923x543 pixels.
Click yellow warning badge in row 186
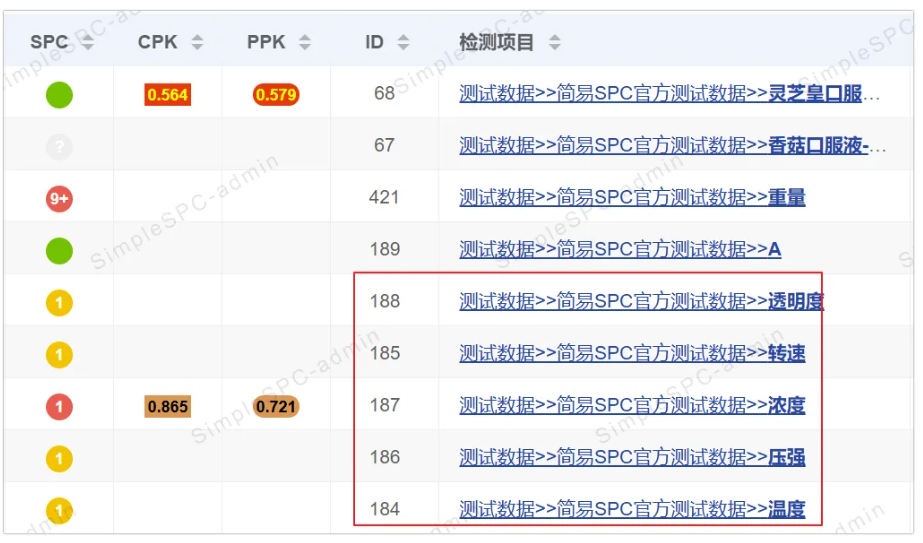coord(59,458)
